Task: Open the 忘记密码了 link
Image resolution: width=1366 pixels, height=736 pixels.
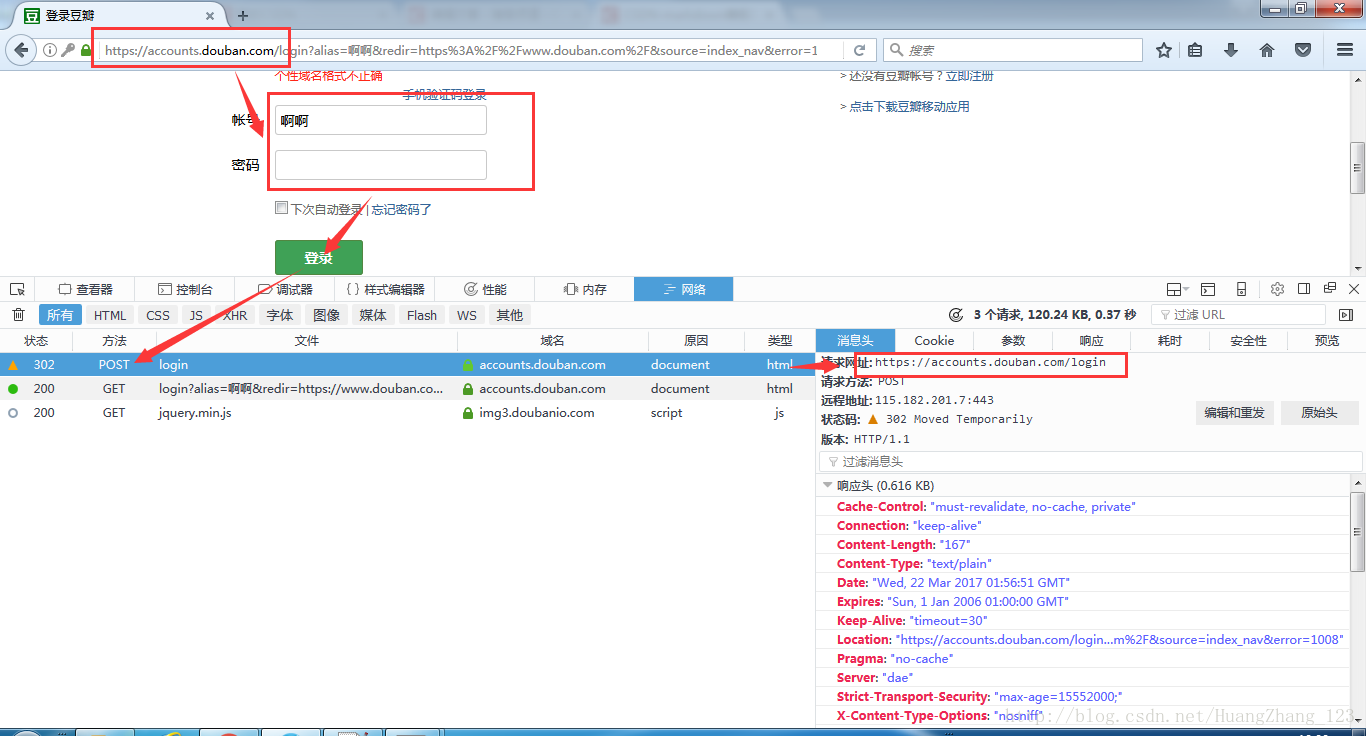Action: (401, 209)
